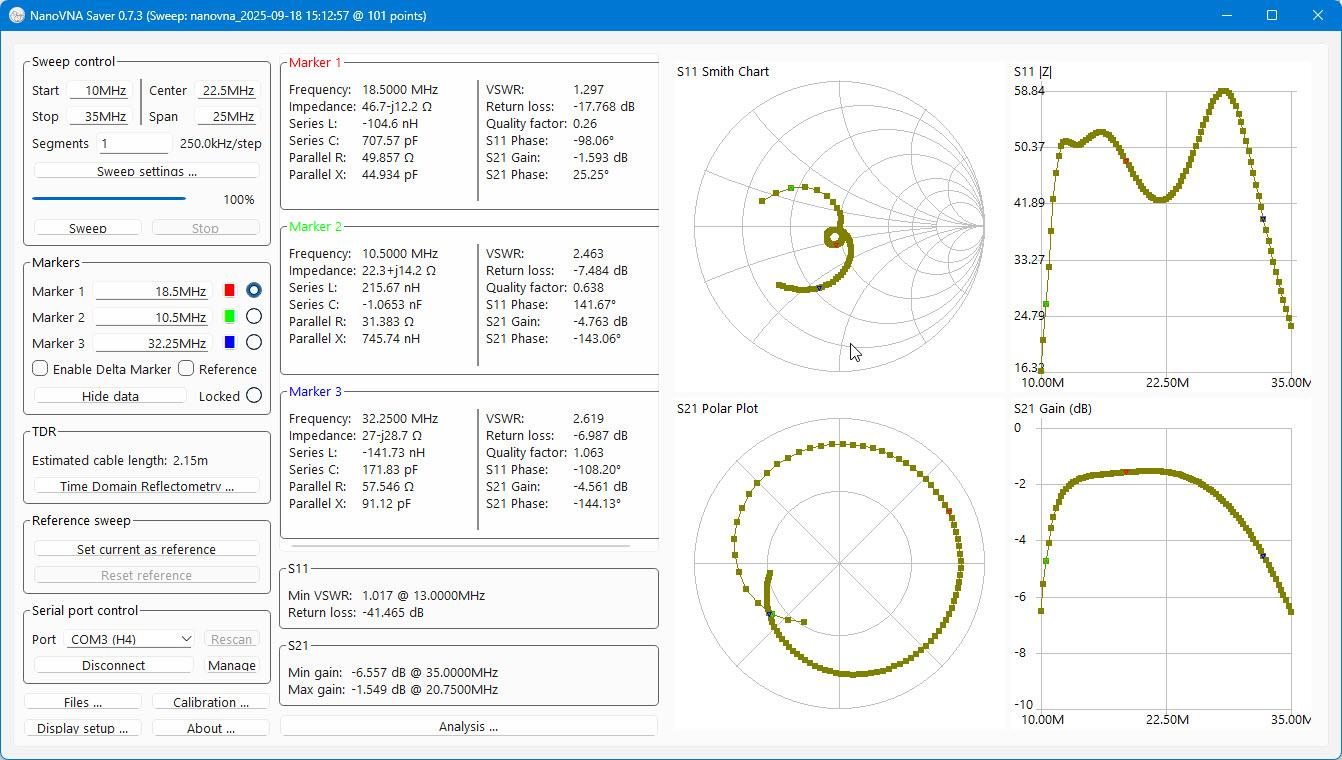
Task: Select the Marker 1 radio button
Action: click(254, 291)
